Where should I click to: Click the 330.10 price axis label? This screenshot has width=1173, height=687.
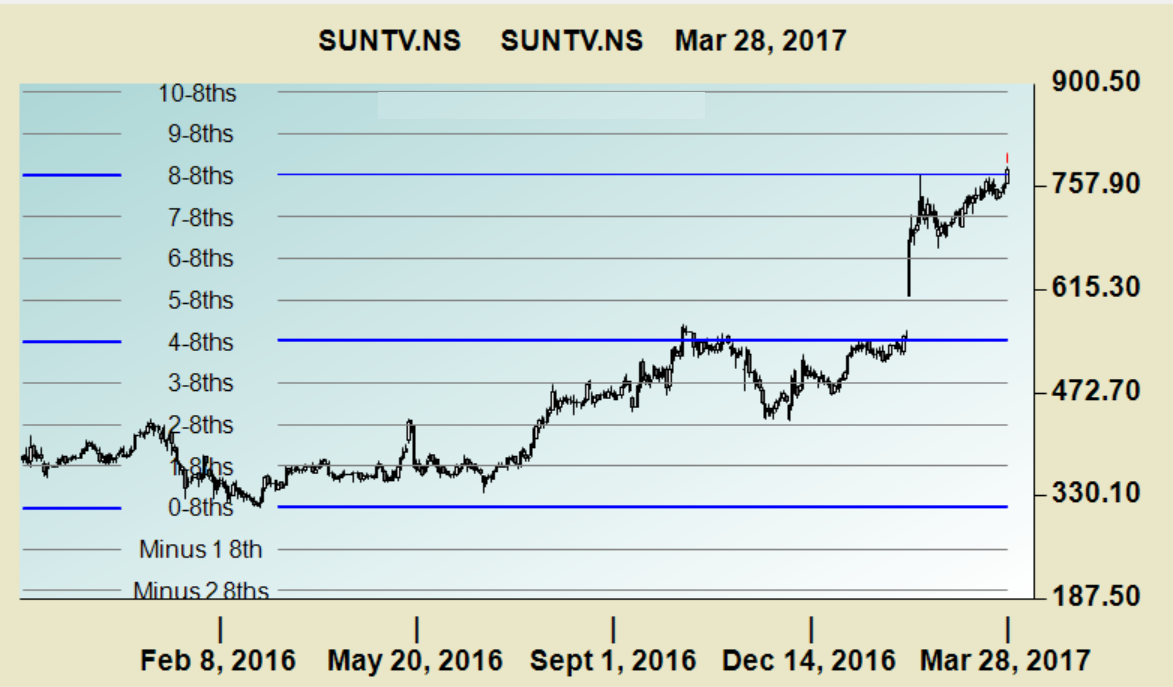tap(1097, 493)
